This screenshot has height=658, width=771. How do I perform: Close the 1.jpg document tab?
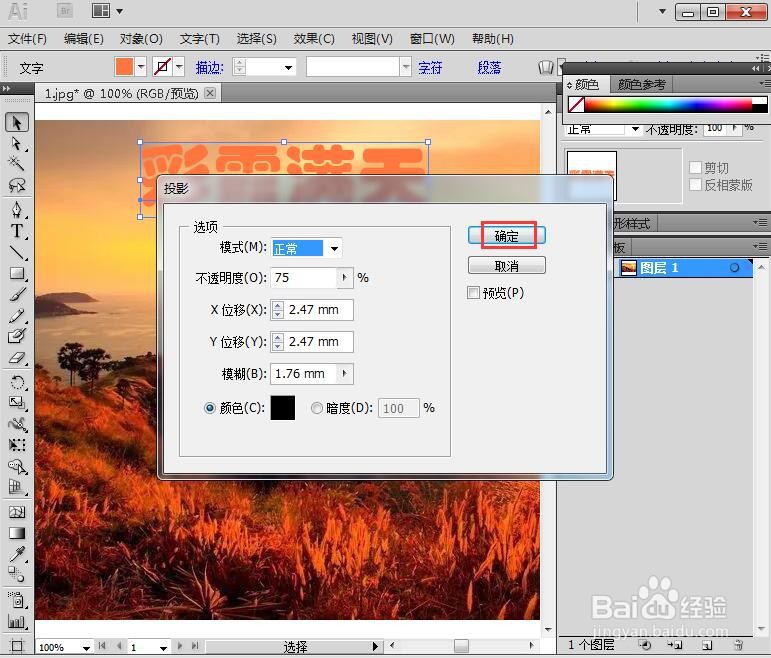(x=210, y=93)
